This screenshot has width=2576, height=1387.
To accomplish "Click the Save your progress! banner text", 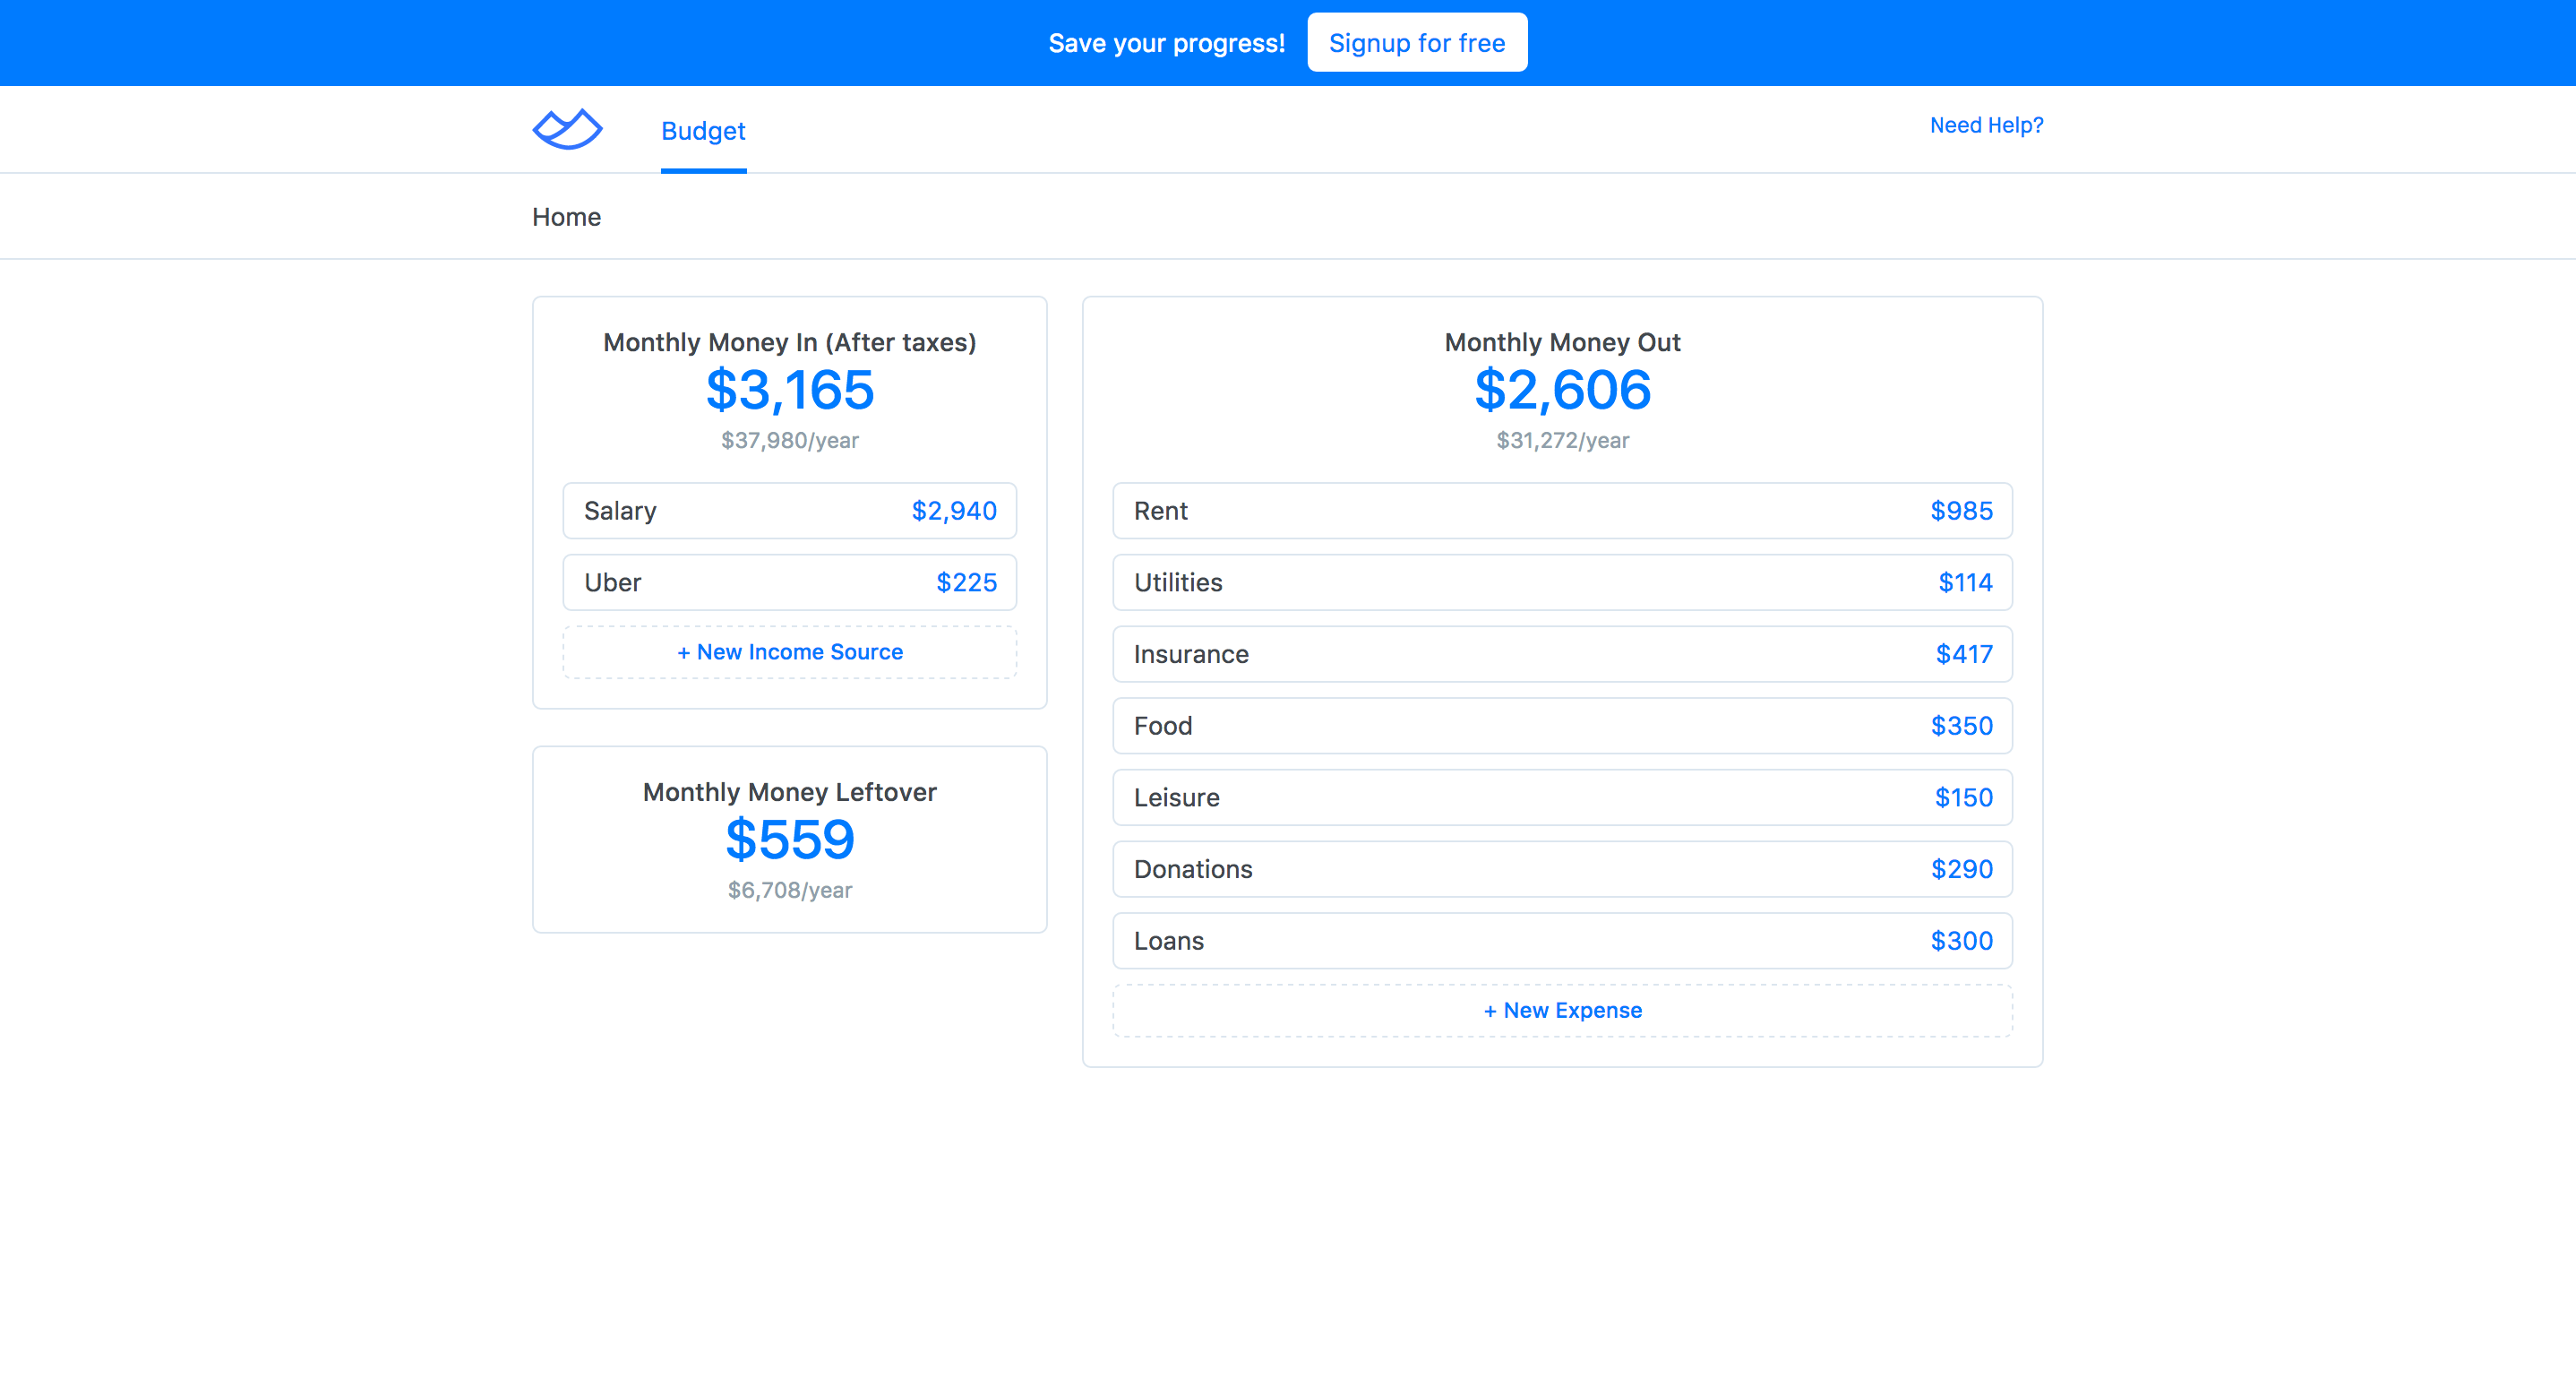I will [1166, 43].
